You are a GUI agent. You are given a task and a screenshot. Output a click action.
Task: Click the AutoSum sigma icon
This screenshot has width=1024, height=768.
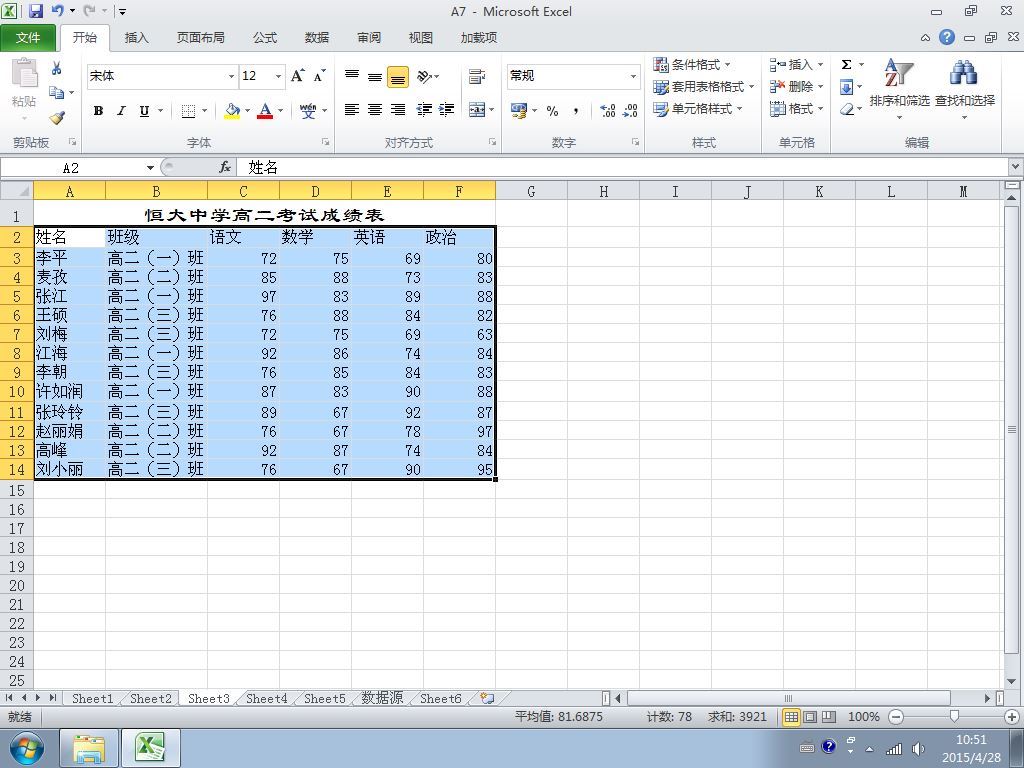pyautogui.click(x=846, y=64)
